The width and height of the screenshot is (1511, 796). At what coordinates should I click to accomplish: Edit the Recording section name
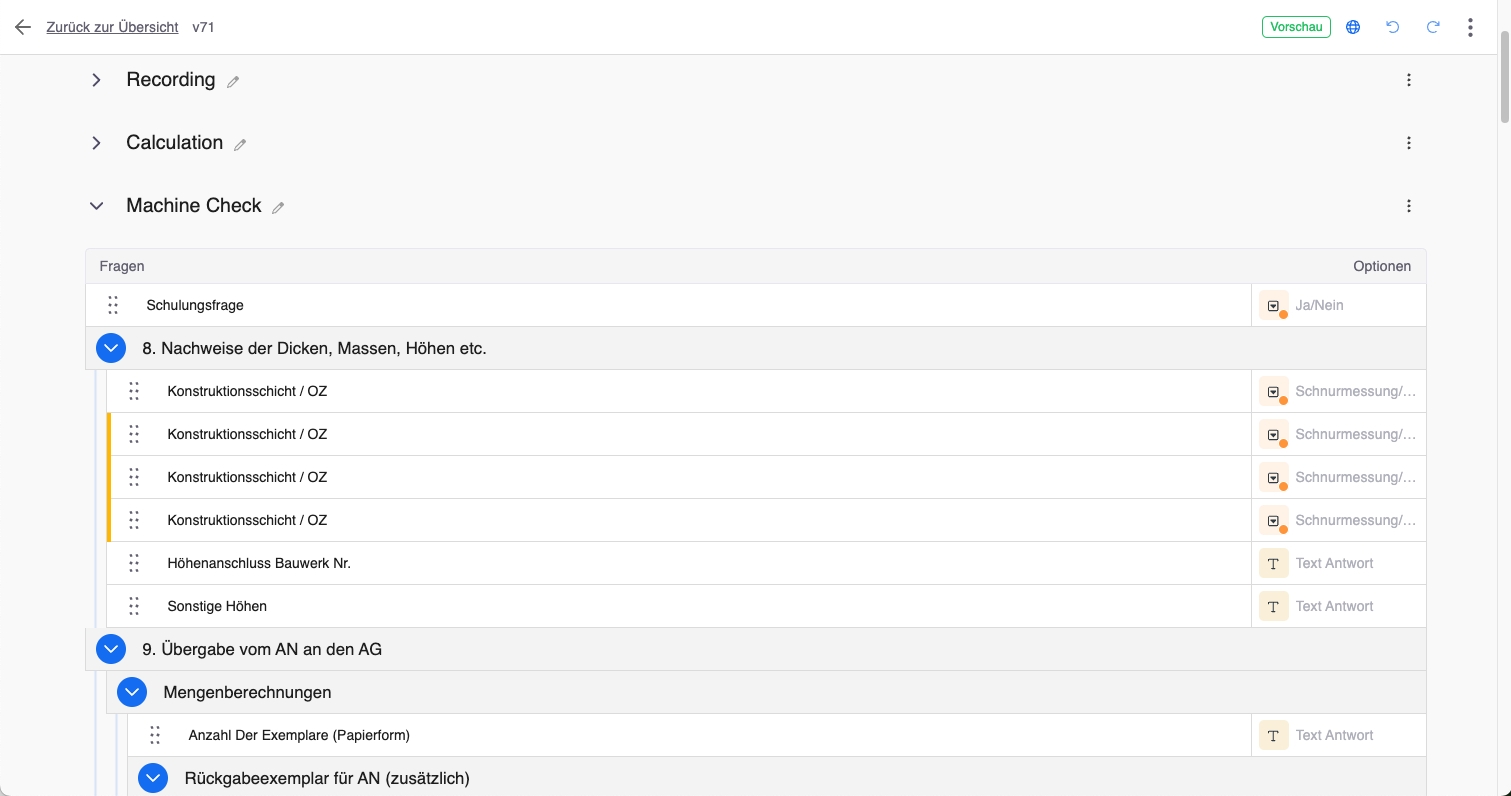[x=233, y=82]
